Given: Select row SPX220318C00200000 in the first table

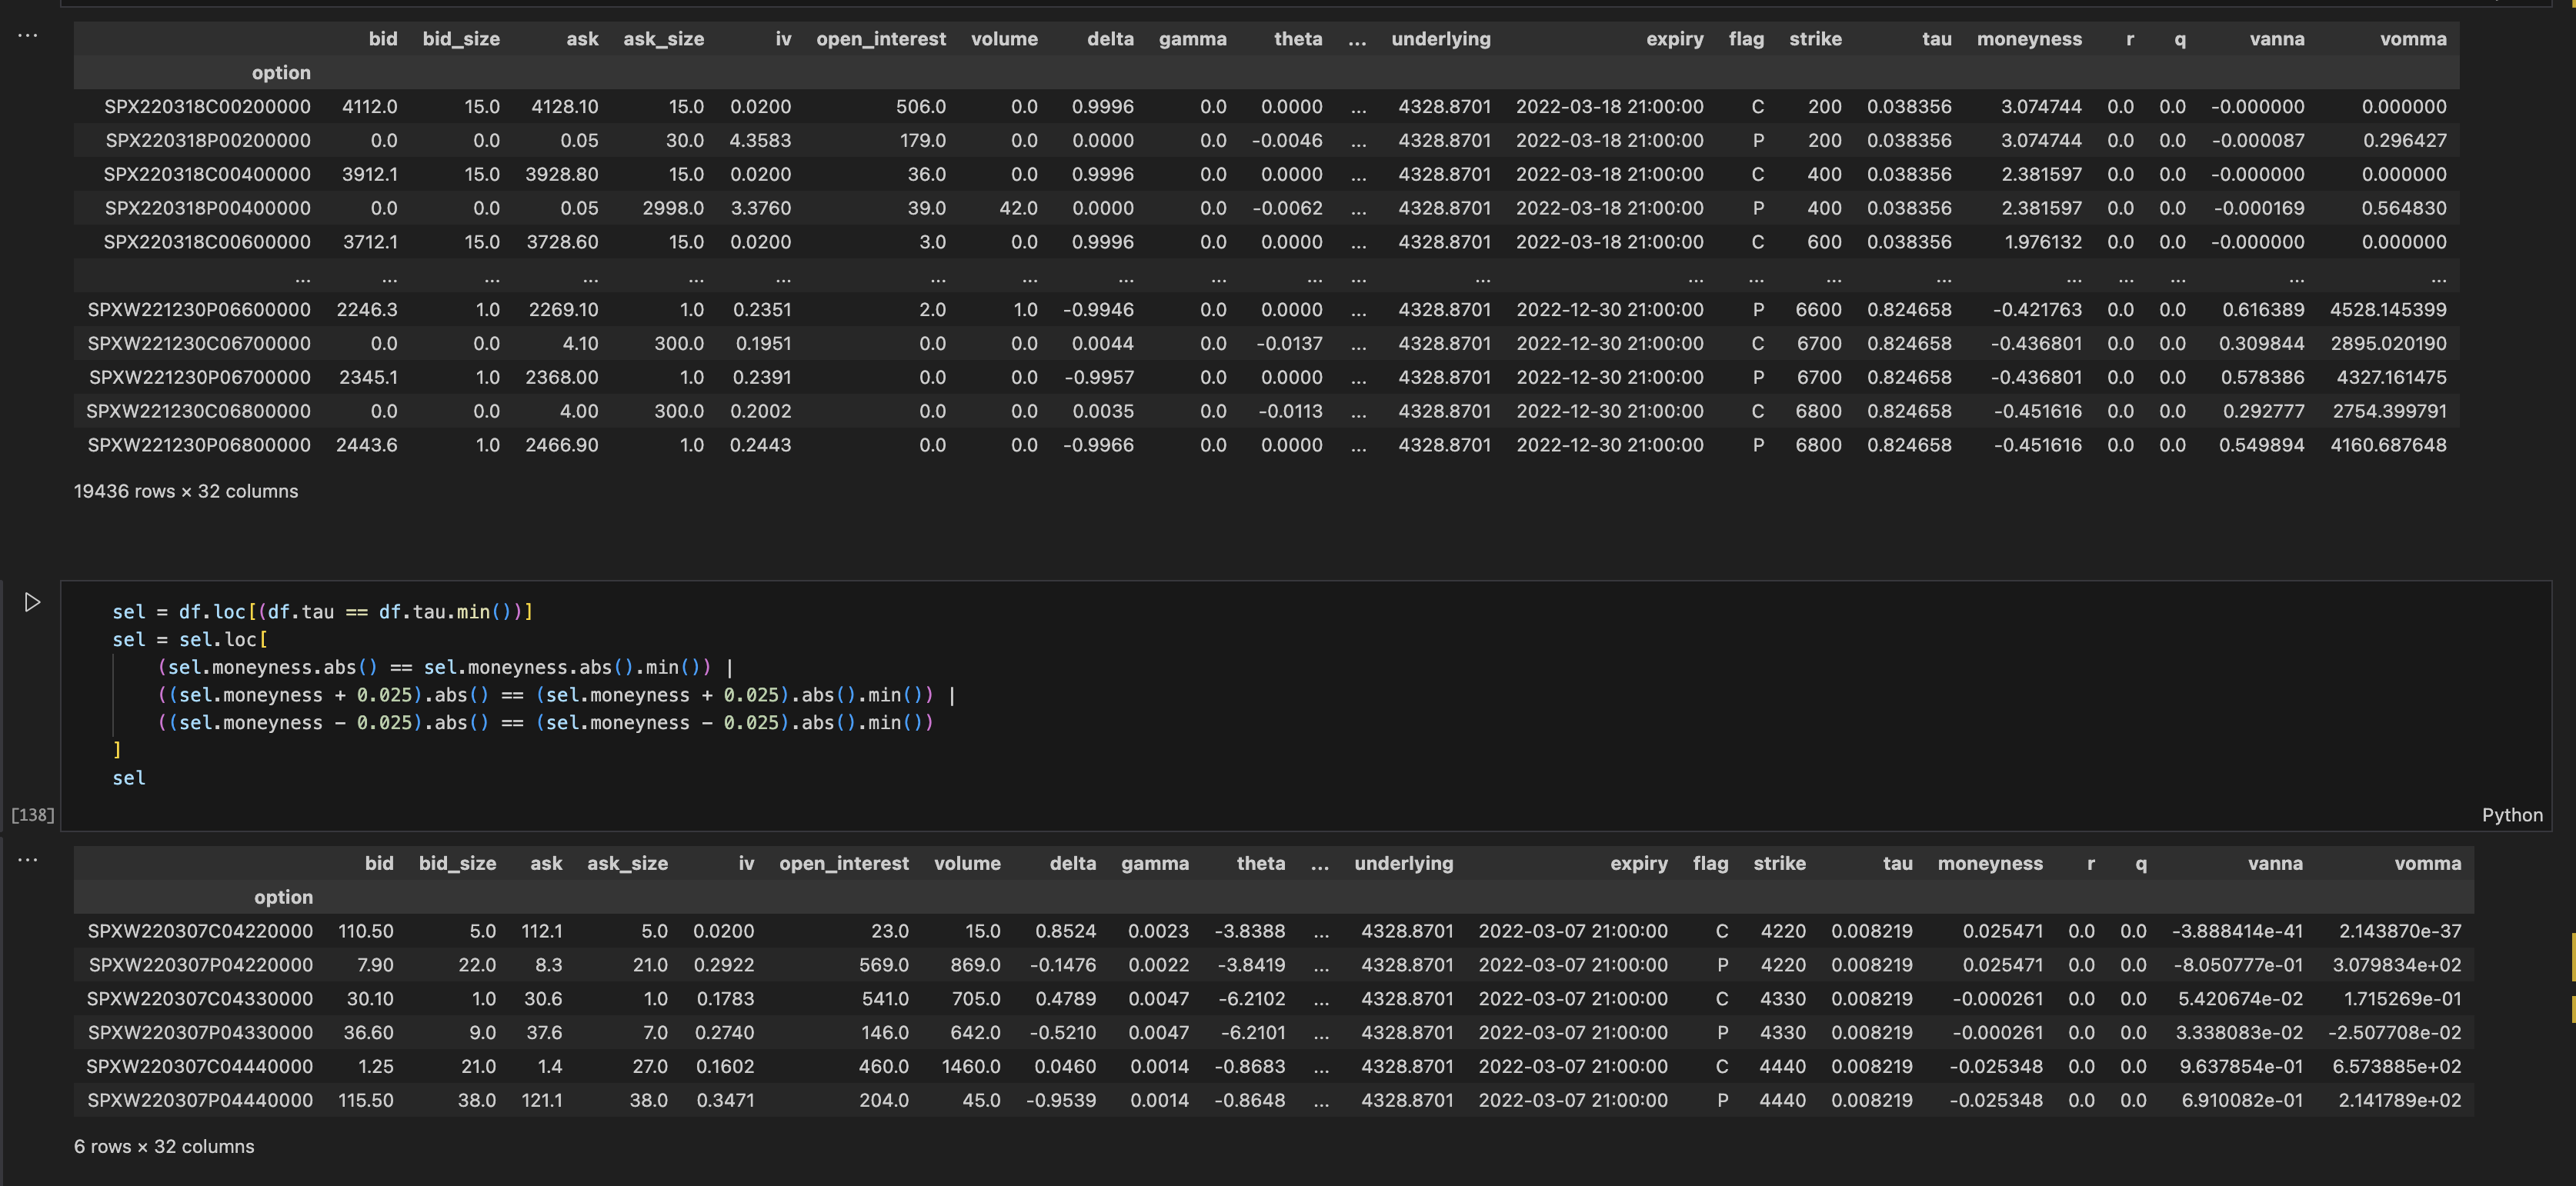Looking at the screenshot, I should click(207, 106).
